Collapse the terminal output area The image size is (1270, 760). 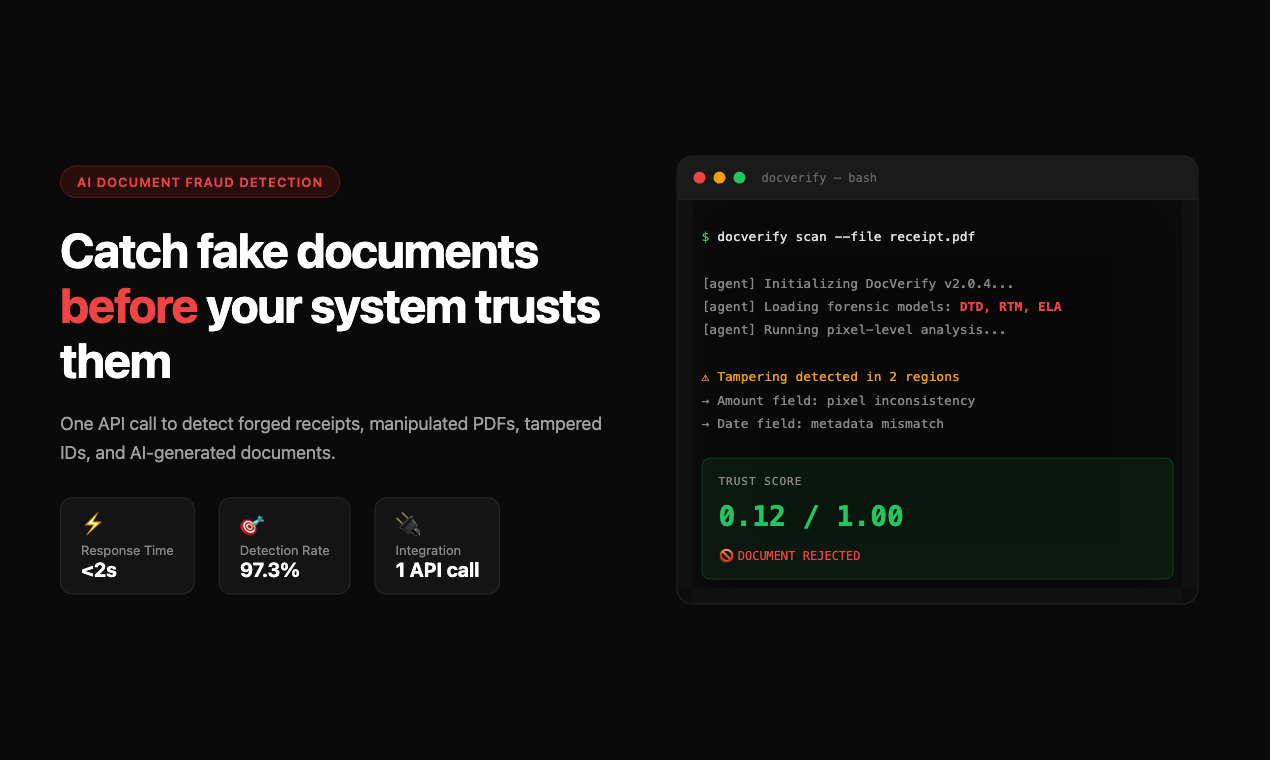coord(937,330)
